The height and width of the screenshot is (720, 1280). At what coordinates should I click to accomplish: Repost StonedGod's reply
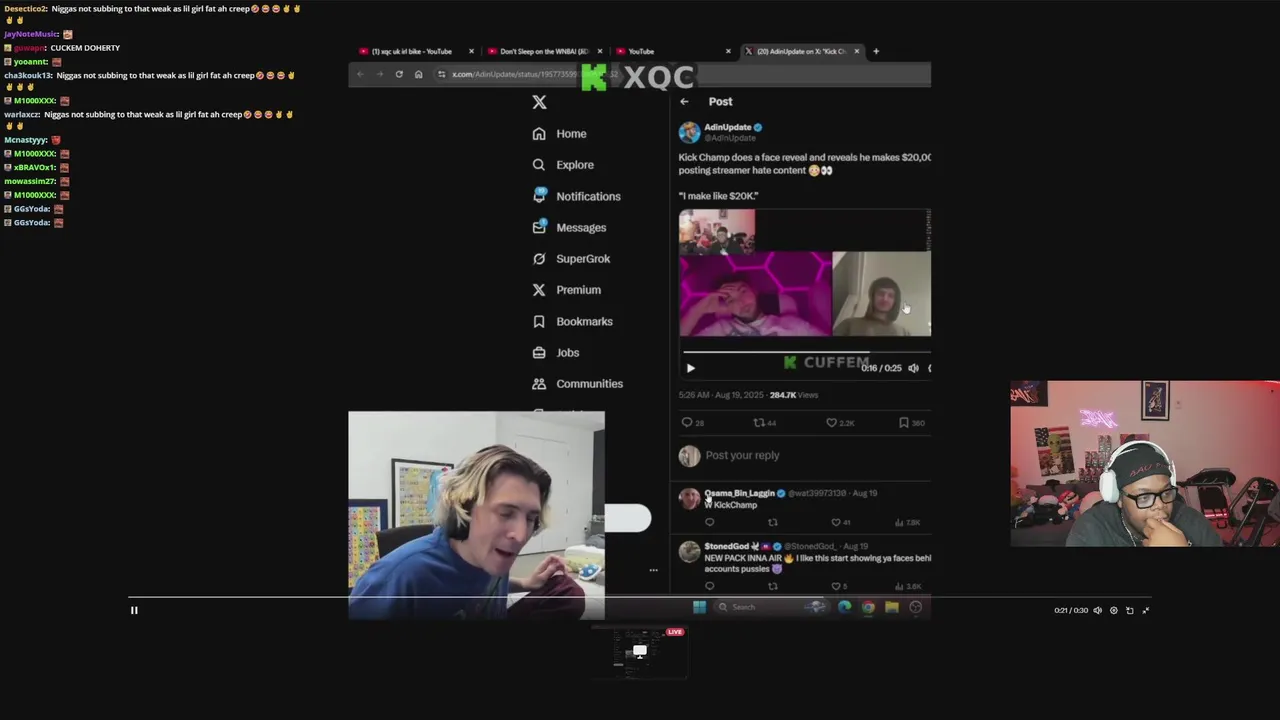pos(772,586)
